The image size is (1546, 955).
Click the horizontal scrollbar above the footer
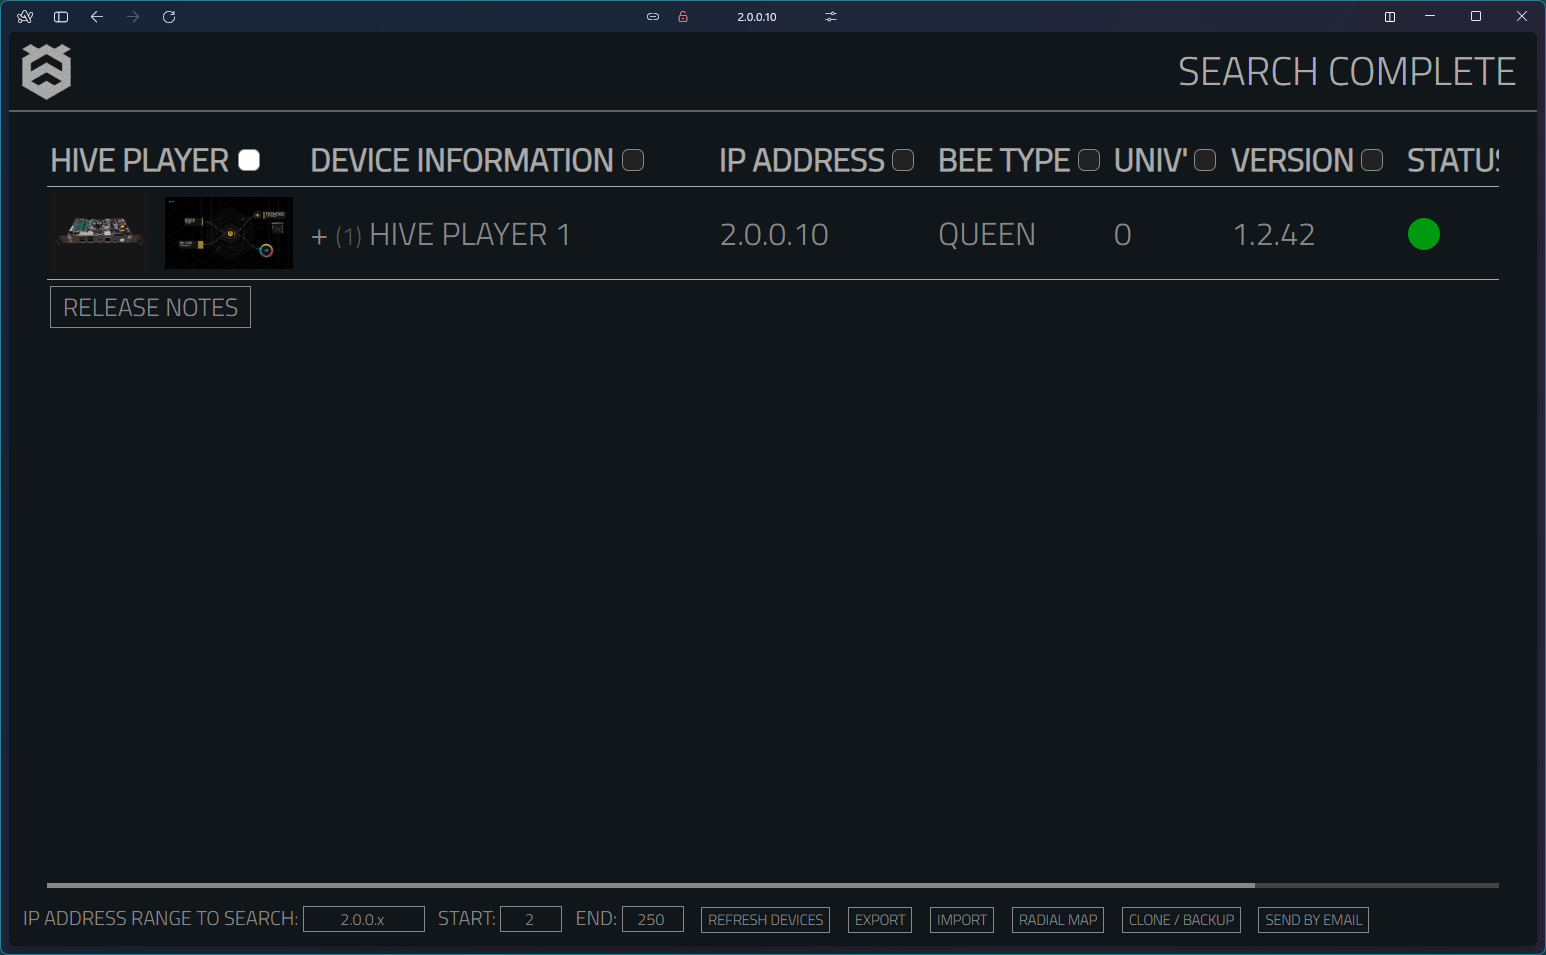(x=651, y=885)
